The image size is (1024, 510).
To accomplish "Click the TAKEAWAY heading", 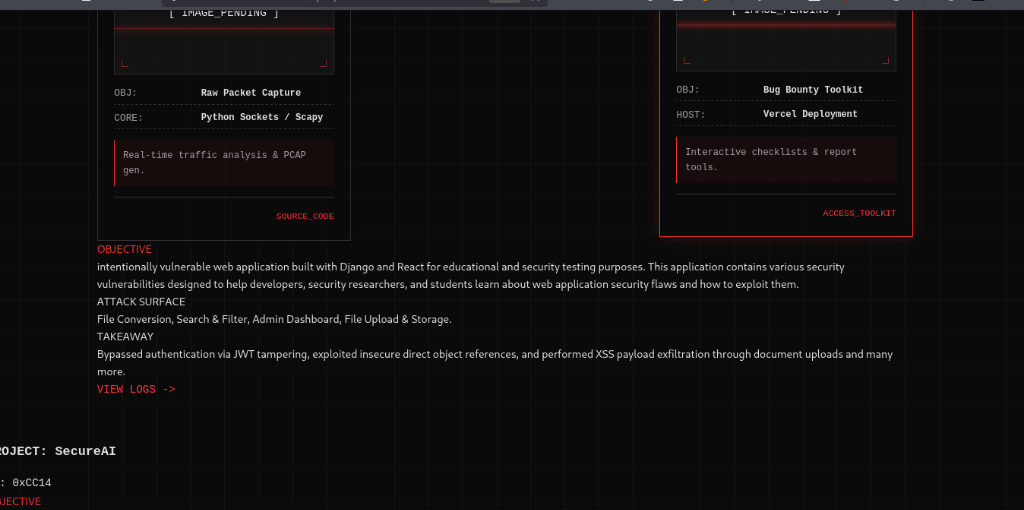I will tap(125, 336).
